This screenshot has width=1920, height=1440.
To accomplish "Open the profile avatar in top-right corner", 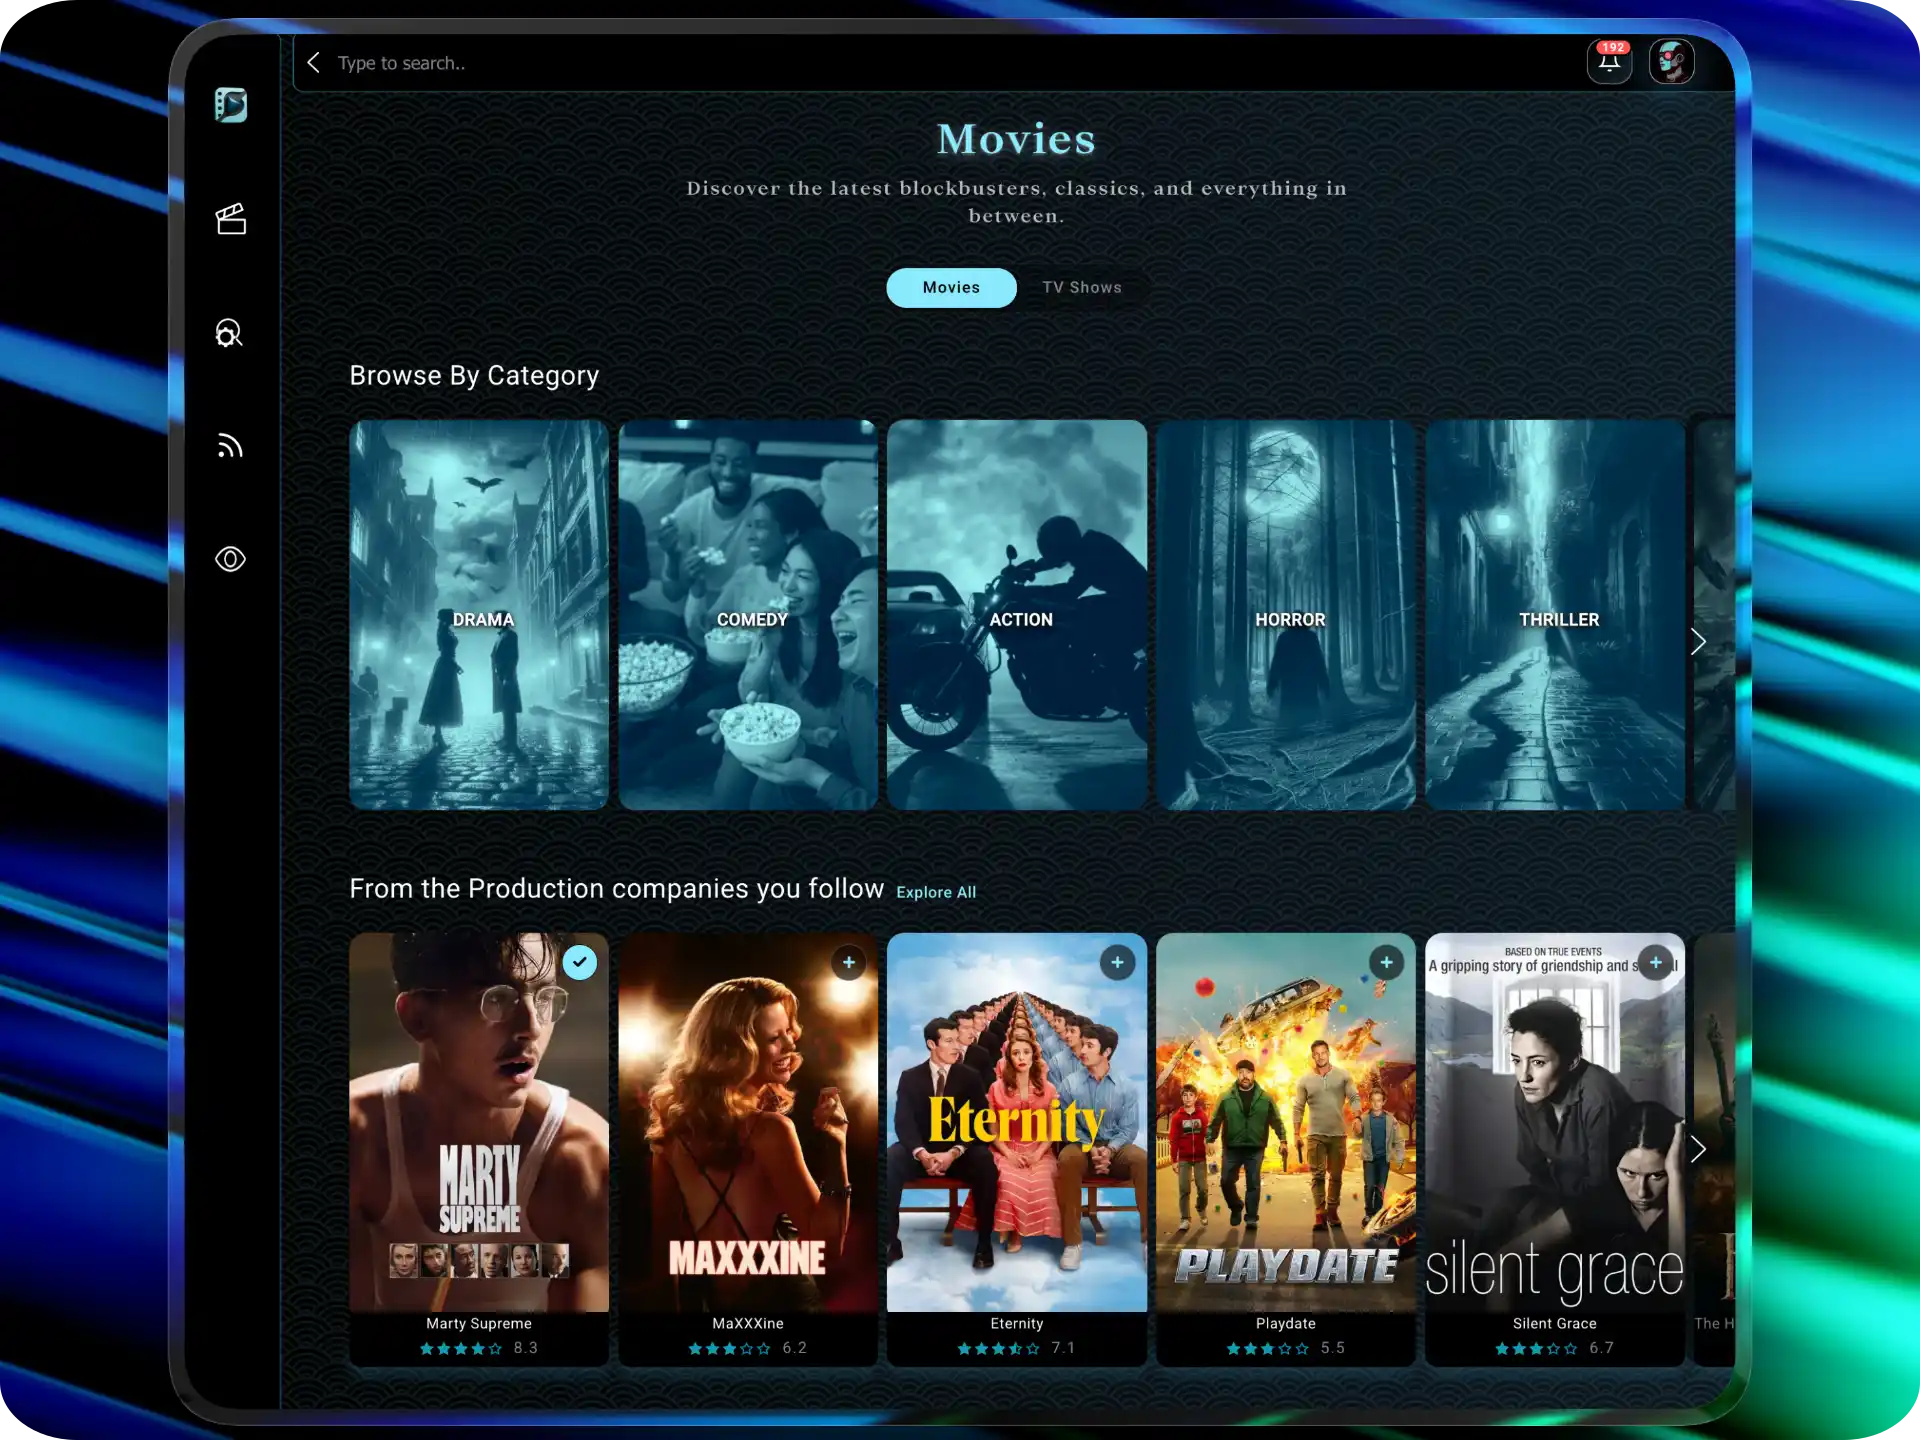I will point(1672,61).
